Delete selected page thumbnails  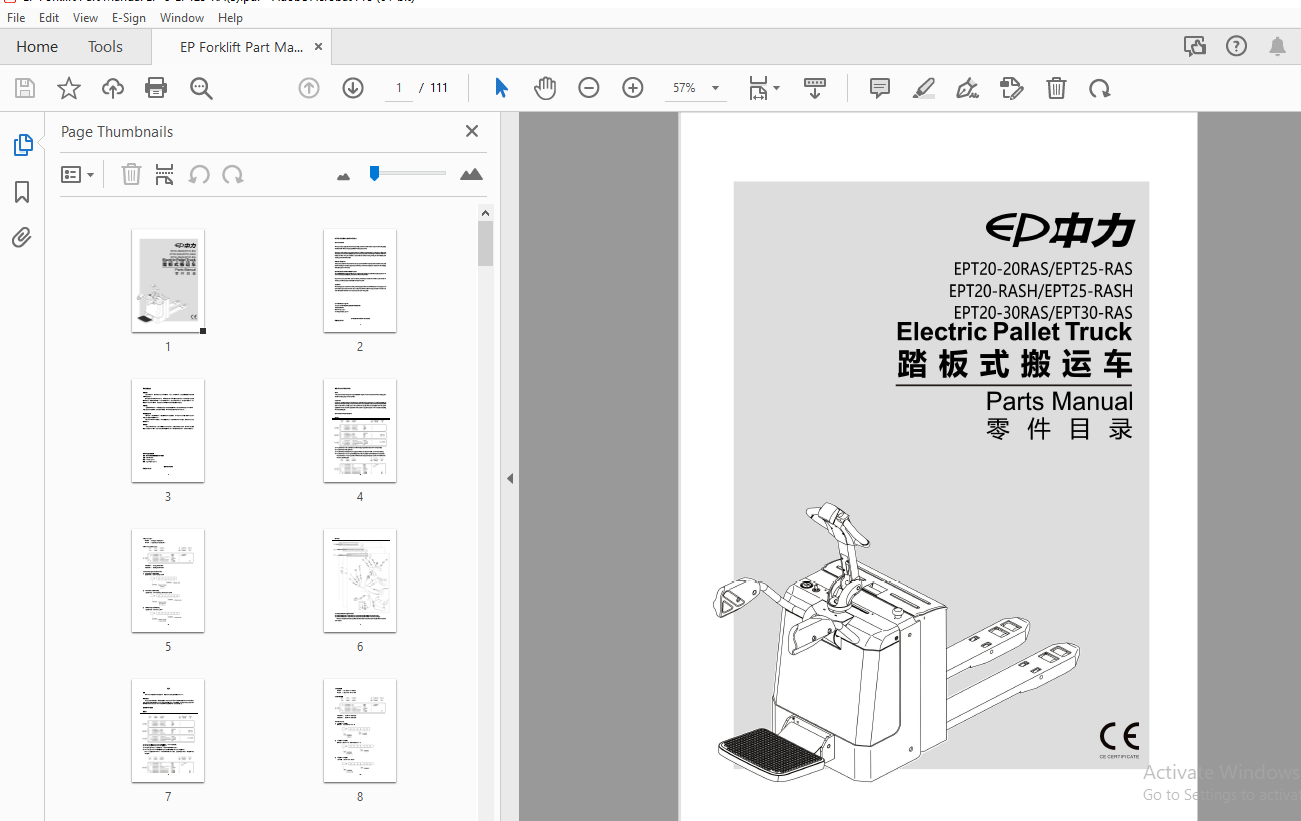[131, 175]
